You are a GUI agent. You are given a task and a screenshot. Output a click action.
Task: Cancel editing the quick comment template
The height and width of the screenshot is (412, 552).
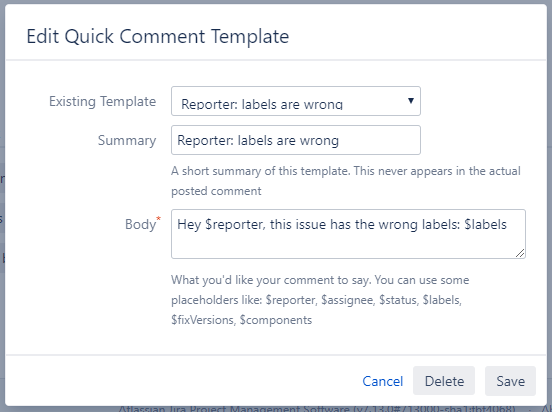(383, 381)
